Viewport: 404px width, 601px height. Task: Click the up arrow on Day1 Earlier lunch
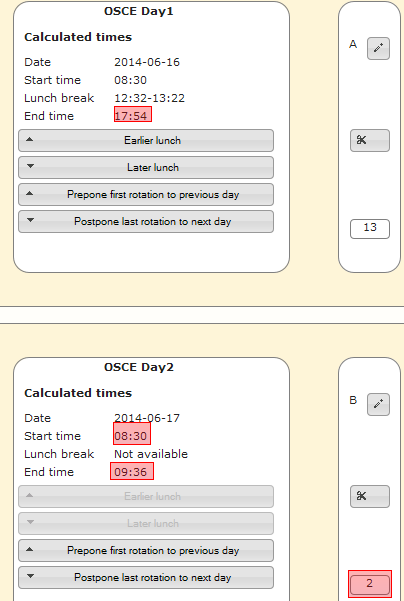30,140
